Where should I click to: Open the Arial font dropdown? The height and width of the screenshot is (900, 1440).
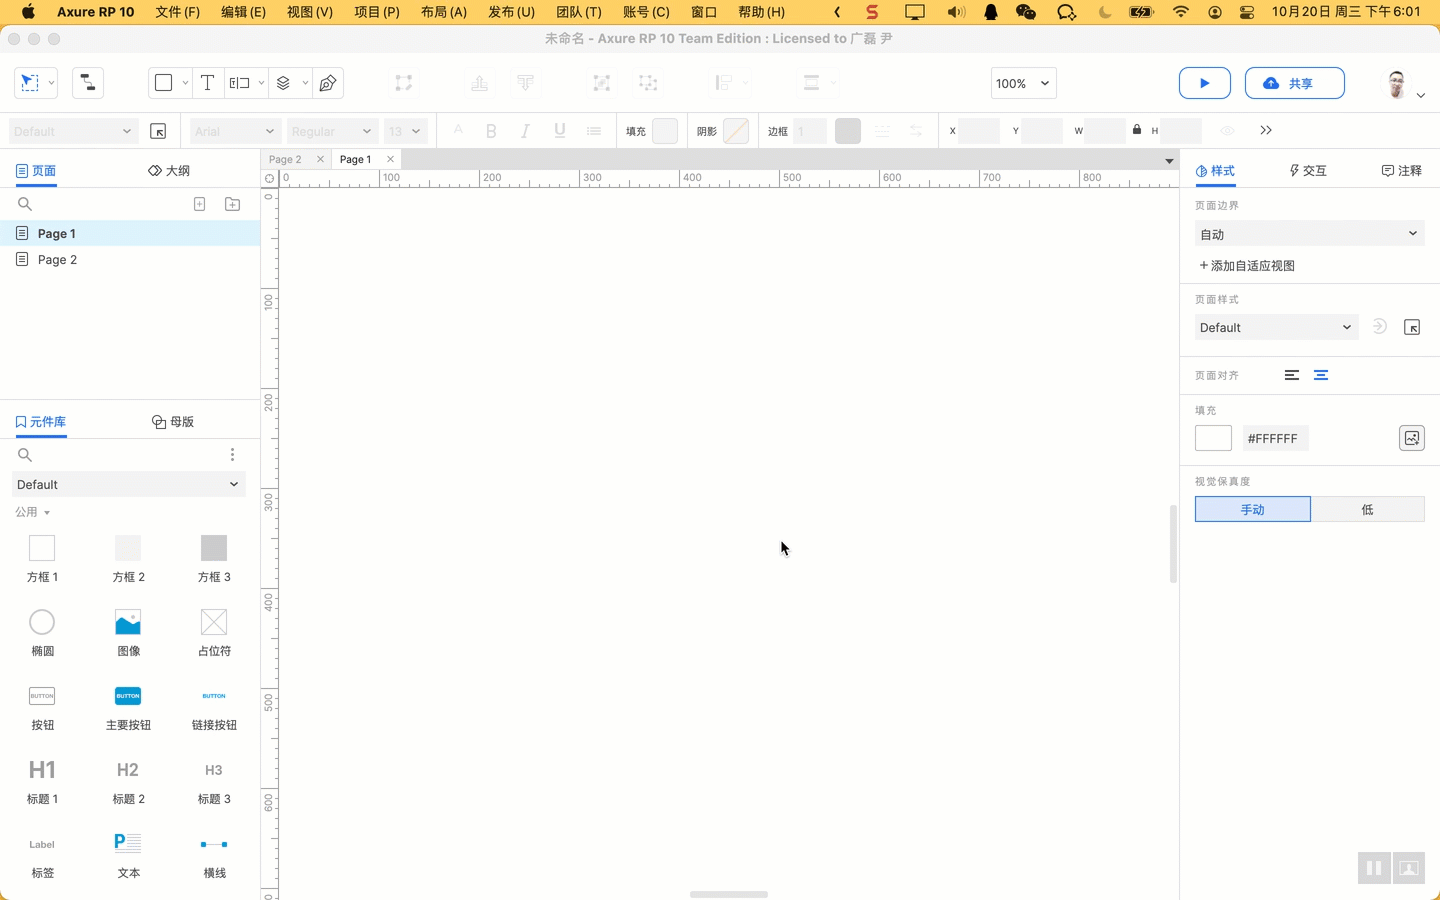coord(234,131)
